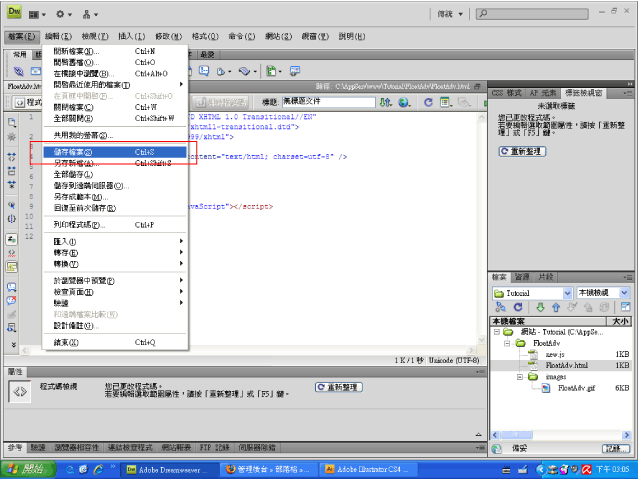638x479 pixels.
Task: Select FloatAdv.gif in the file tree
Action: pyautogui.click(x=576, y=388)
